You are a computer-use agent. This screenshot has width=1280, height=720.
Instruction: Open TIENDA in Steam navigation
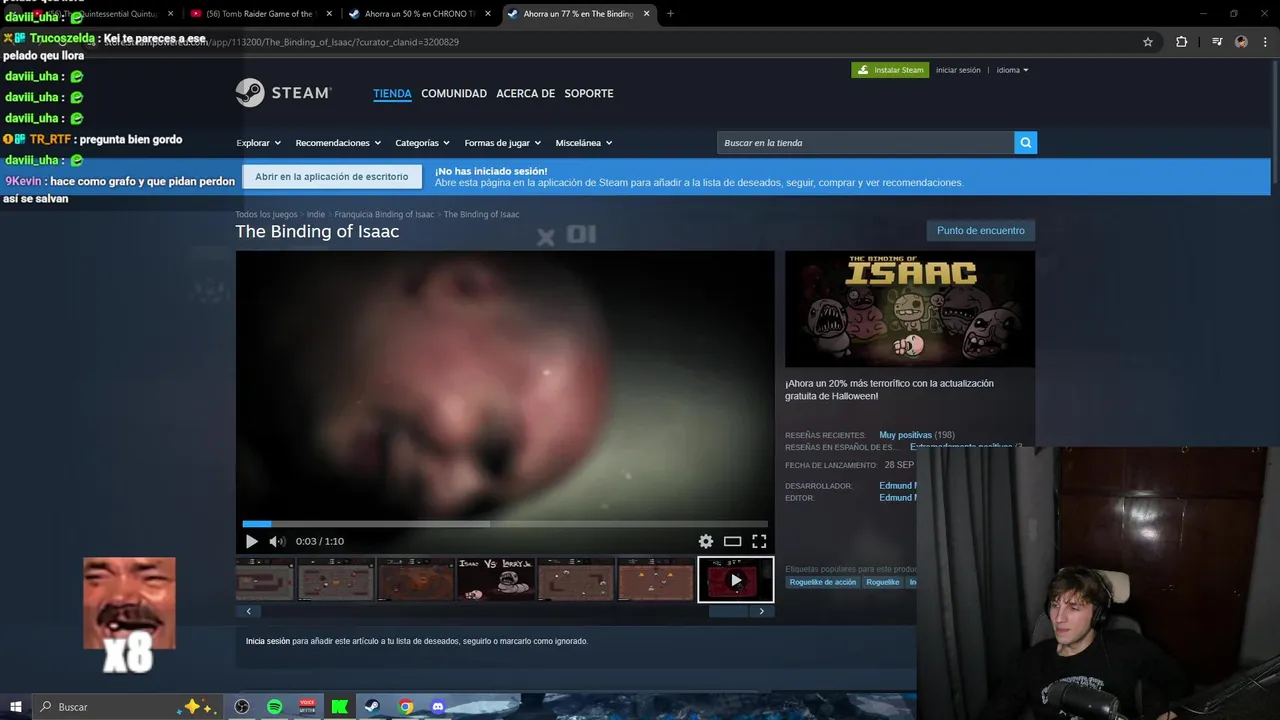tap(392, 93)
